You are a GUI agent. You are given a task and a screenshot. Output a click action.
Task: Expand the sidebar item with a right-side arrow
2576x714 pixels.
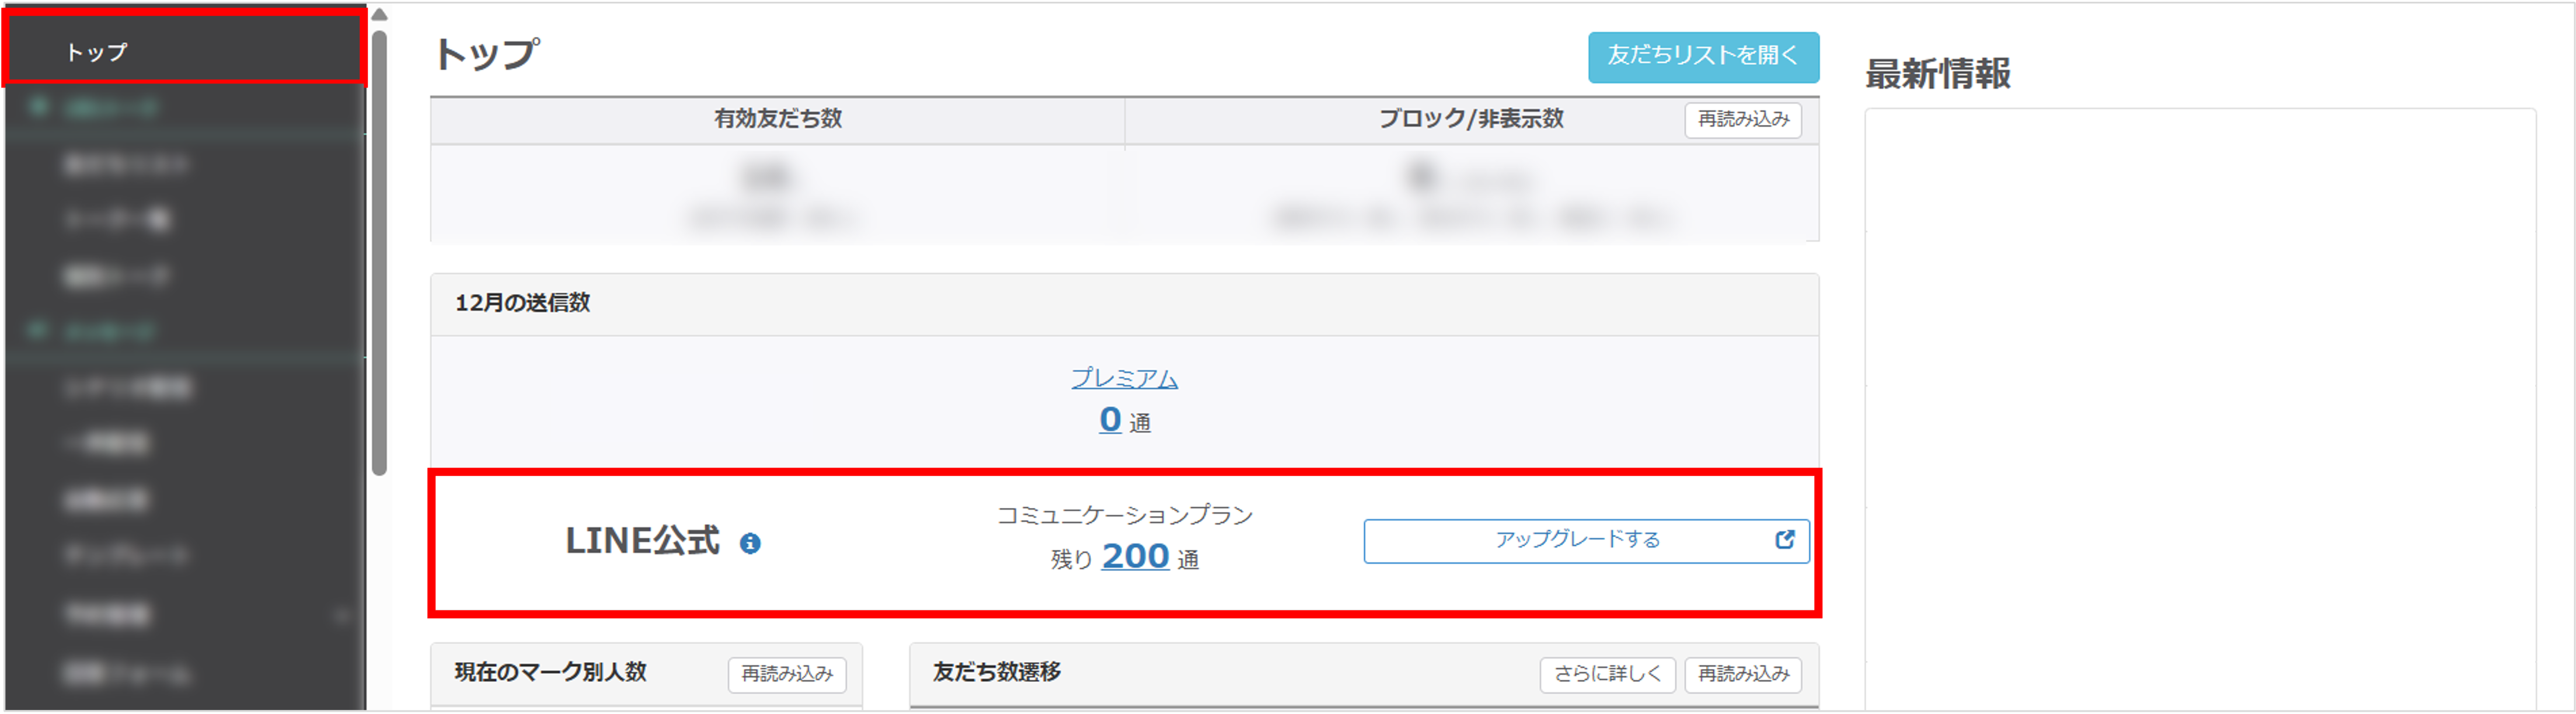341,614
